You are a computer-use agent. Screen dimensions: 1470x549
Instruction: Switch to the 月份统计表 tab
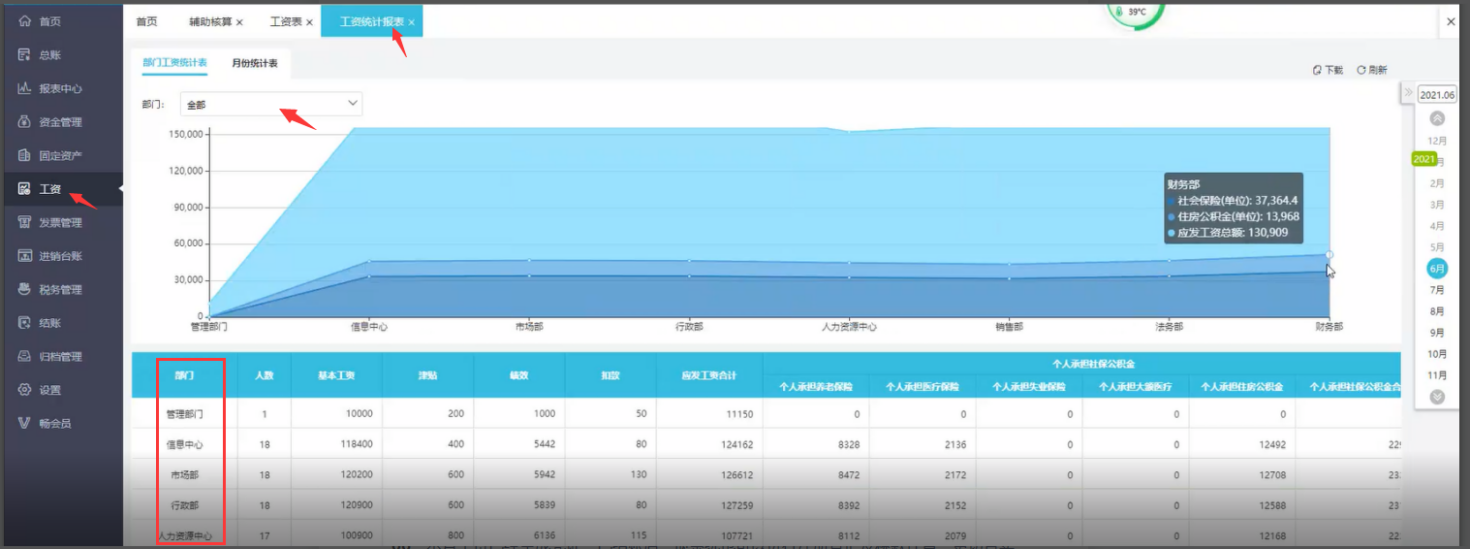(x=254, y=63)
